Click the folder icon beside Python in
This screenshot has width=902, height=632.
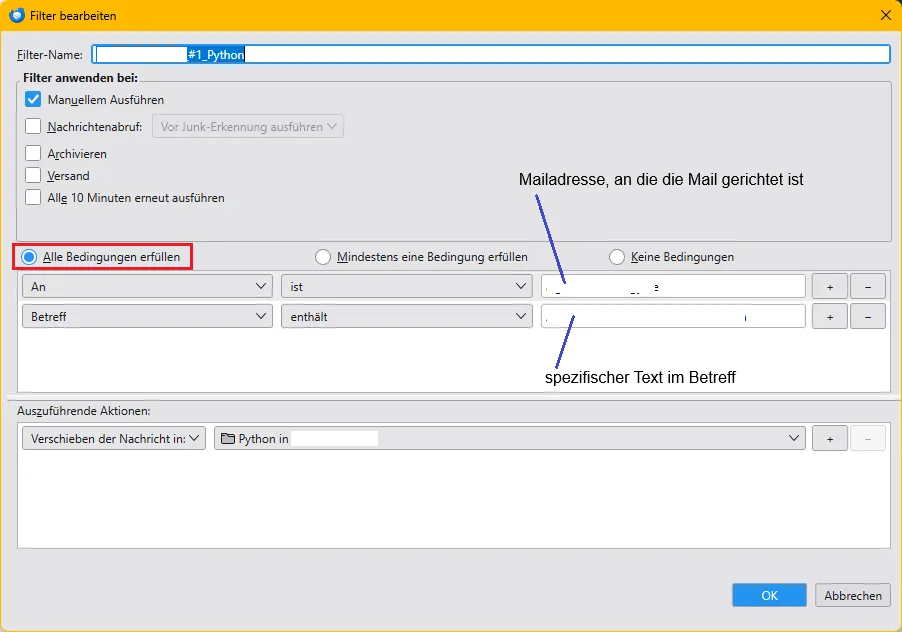pos(228,439)
